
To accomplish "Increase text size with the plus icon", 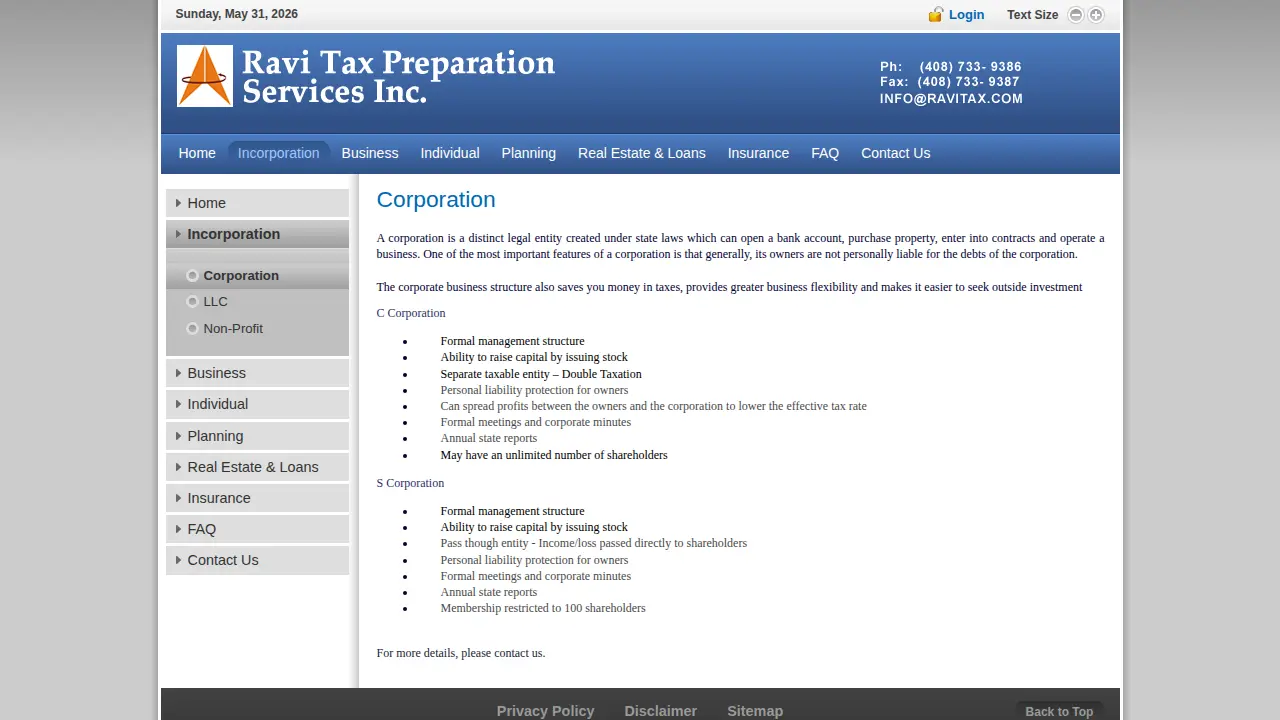I will 1096,15.
